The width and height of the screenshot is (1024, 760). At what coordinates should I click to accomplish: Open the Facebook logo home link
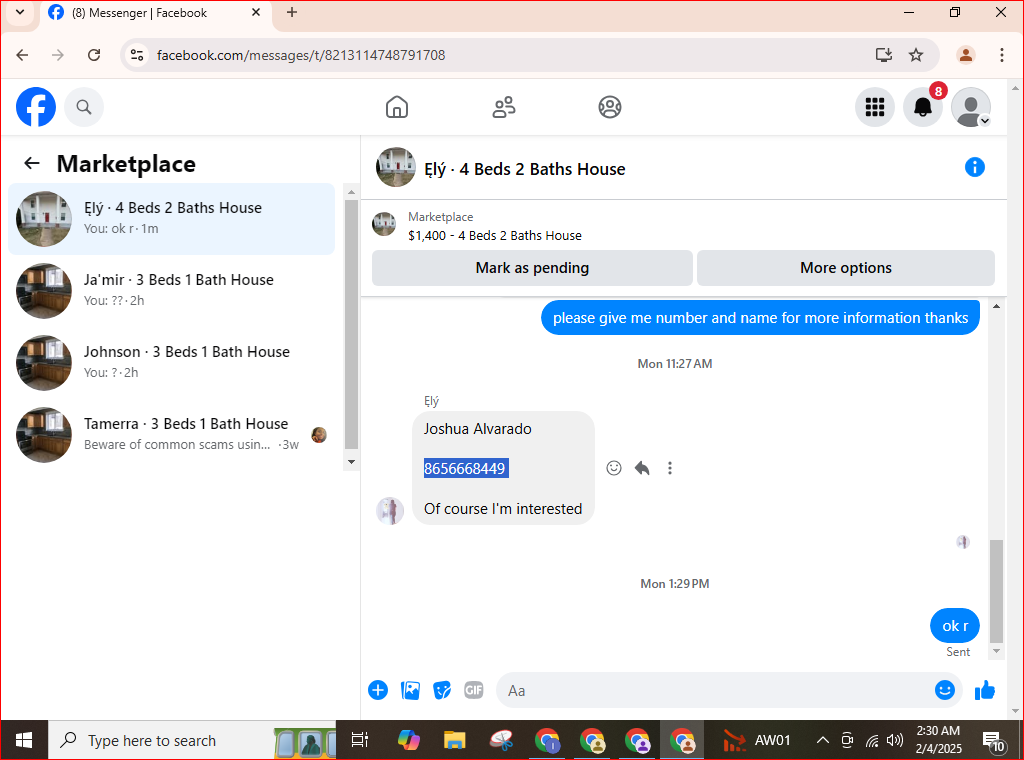[x=36, y=107]
